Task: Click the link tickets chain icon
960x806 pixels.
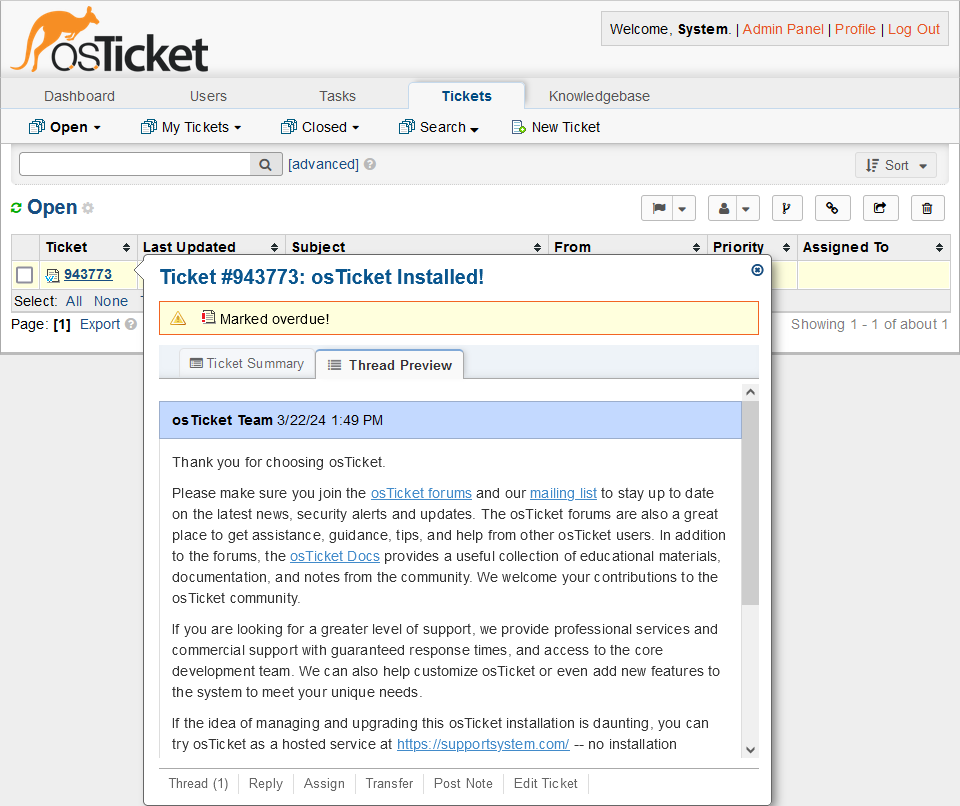Action: point(833,208)
